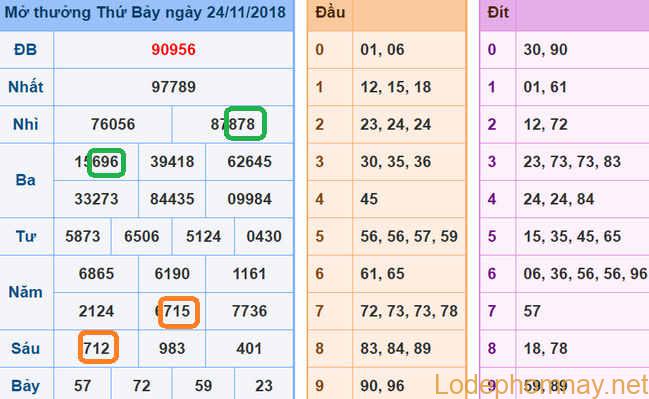Screen dimensions: 649x399
Task: Click the Nhì row label
Action: pos(26,124)
